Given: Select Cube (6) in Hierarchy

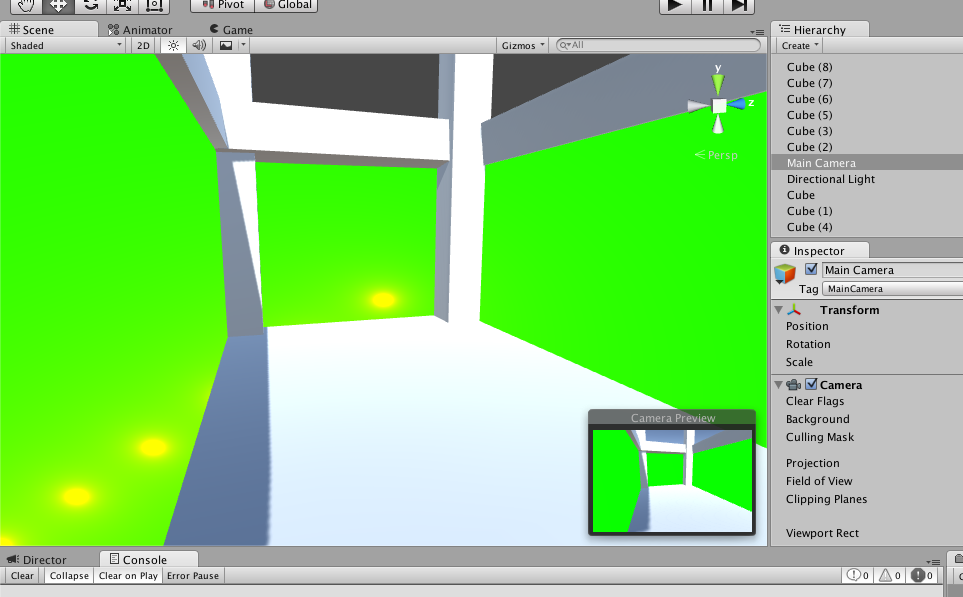Looking at the screenshot, I should point(867,99).
